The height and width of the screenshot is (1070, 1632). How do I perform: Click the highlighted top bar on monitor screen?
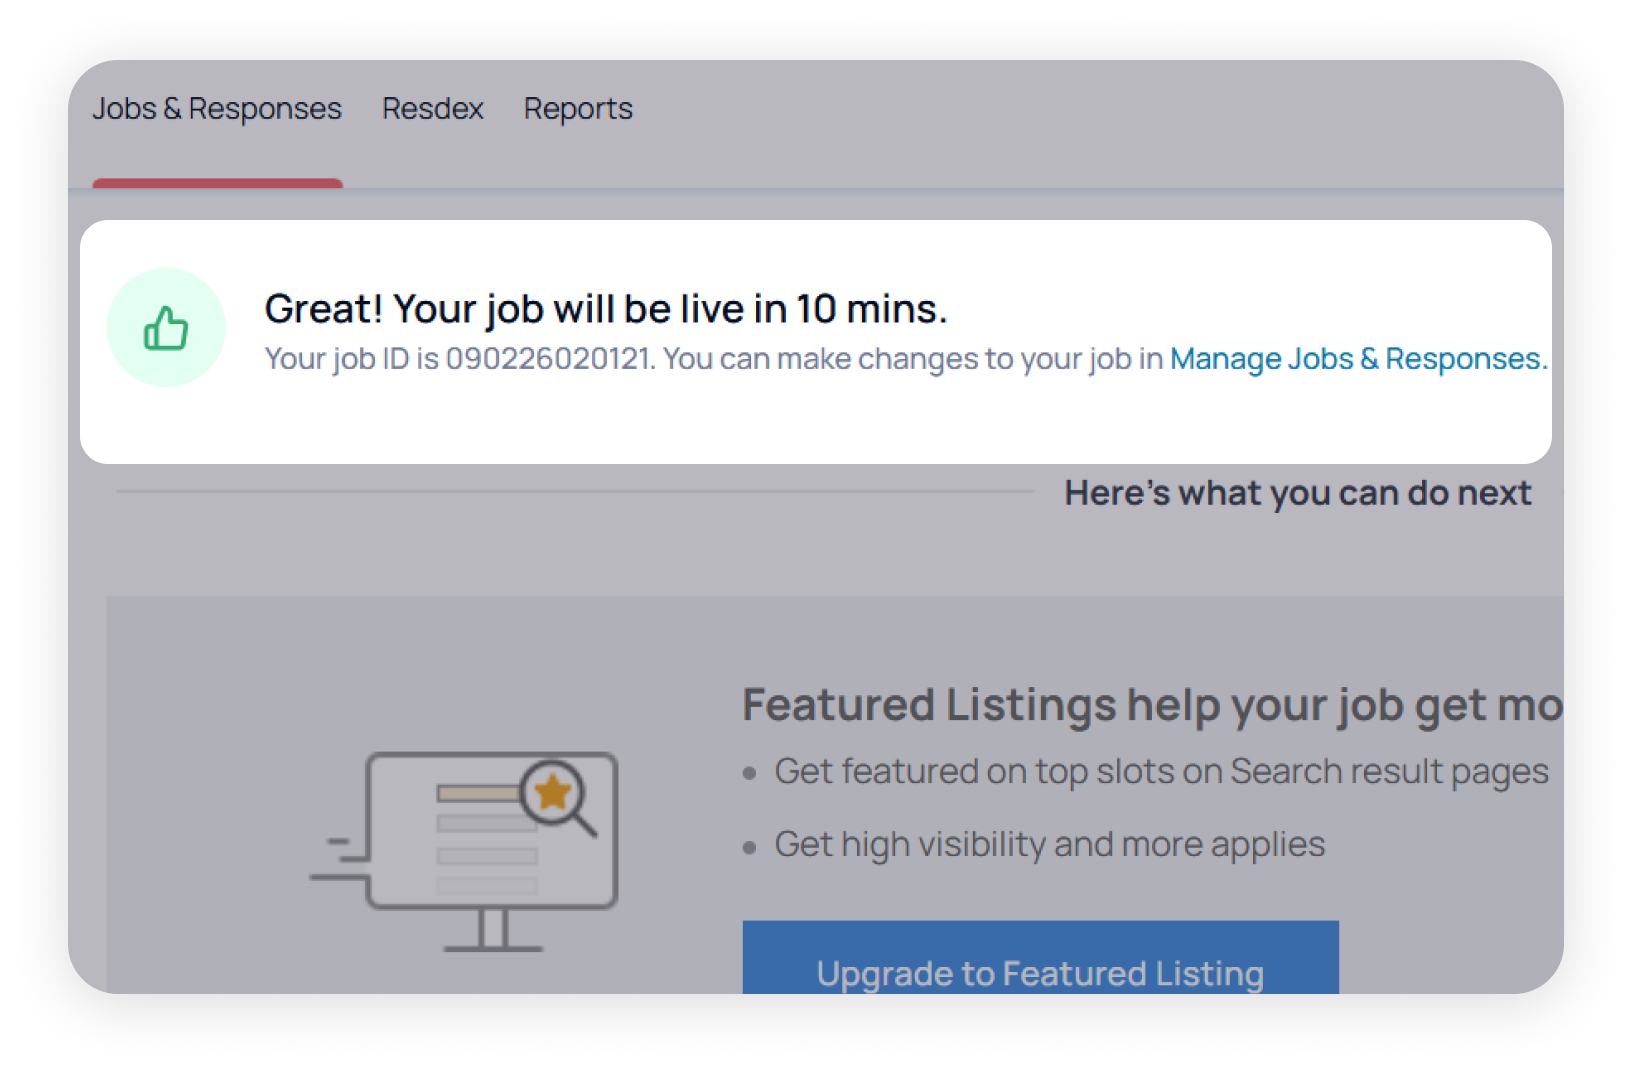[x=478, y=794]
